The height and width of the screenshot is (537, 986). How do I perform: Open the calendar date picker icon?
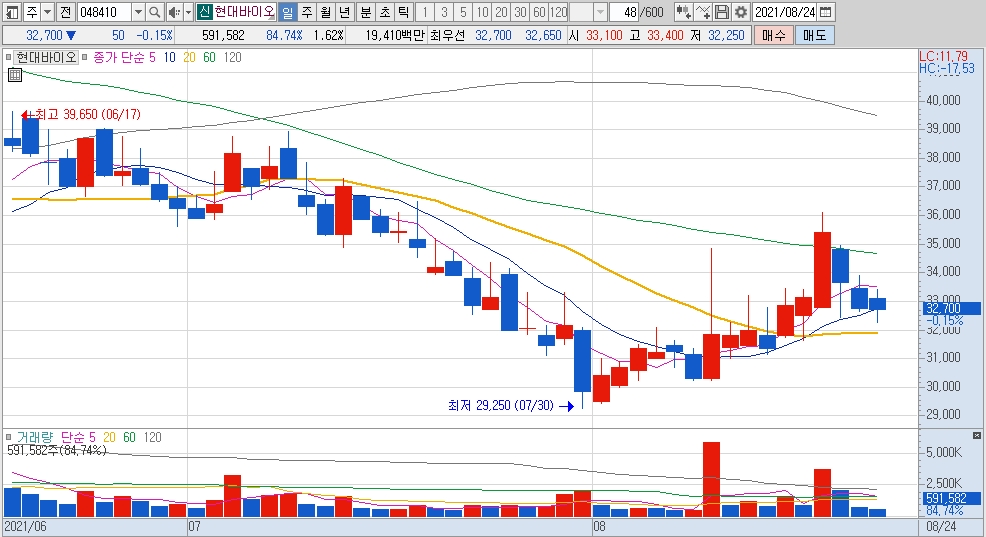827,12
